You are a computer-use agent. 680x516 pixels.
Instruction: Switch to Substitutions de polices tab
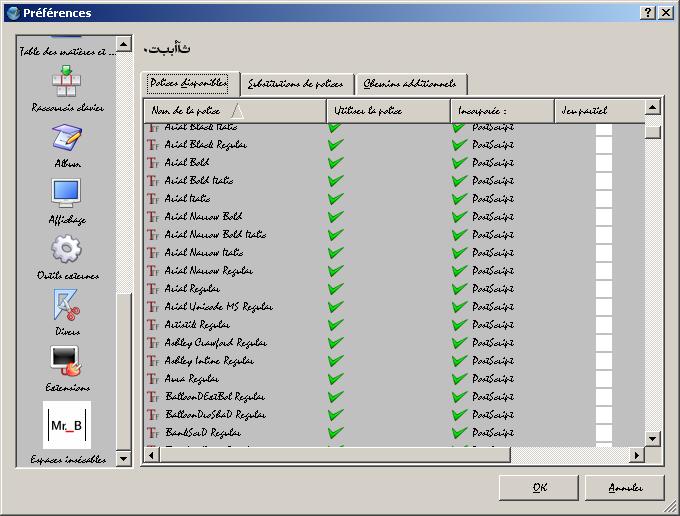point(295,84)
